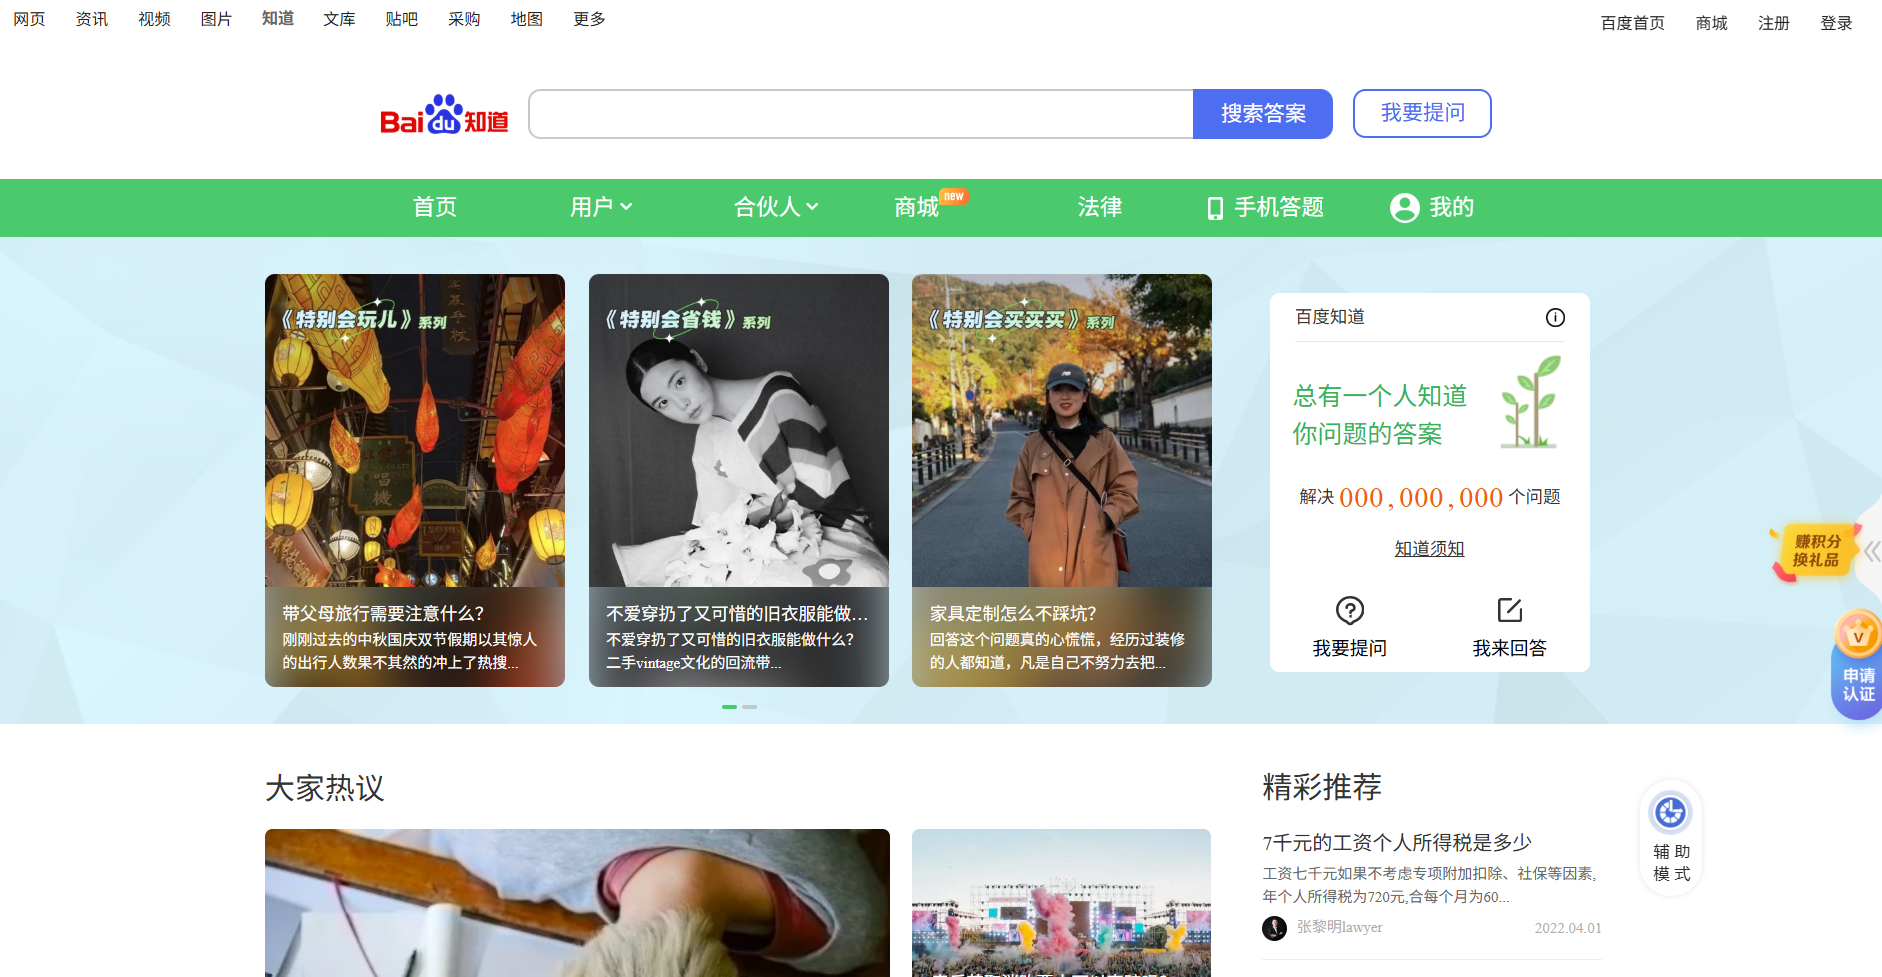Click the 大家热议 section heading
Image resolution: width=1882 pixels, height=977 pixels.
[325, 788]
